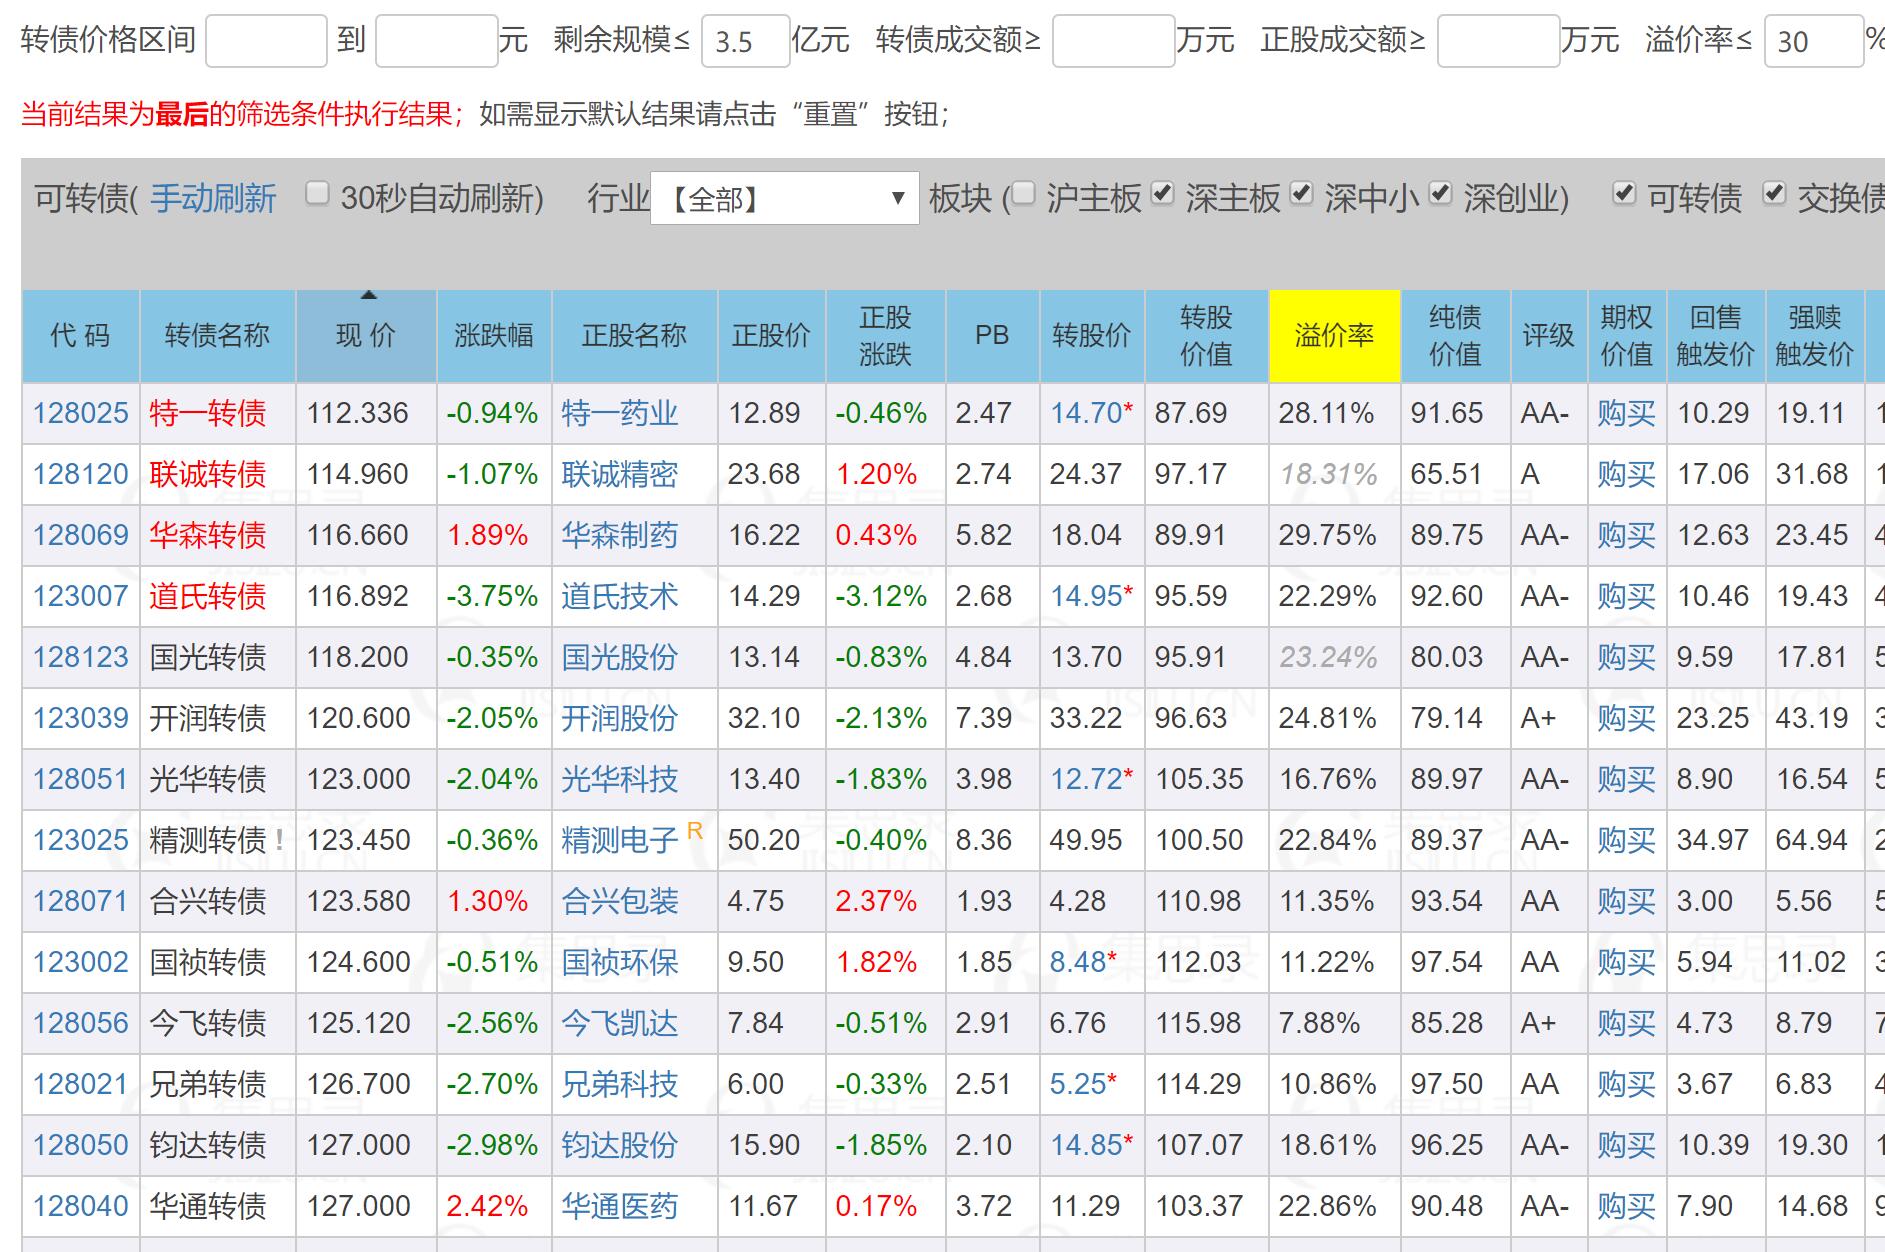Click 购买 in the 钧达转债 row

[1627, 1145]
